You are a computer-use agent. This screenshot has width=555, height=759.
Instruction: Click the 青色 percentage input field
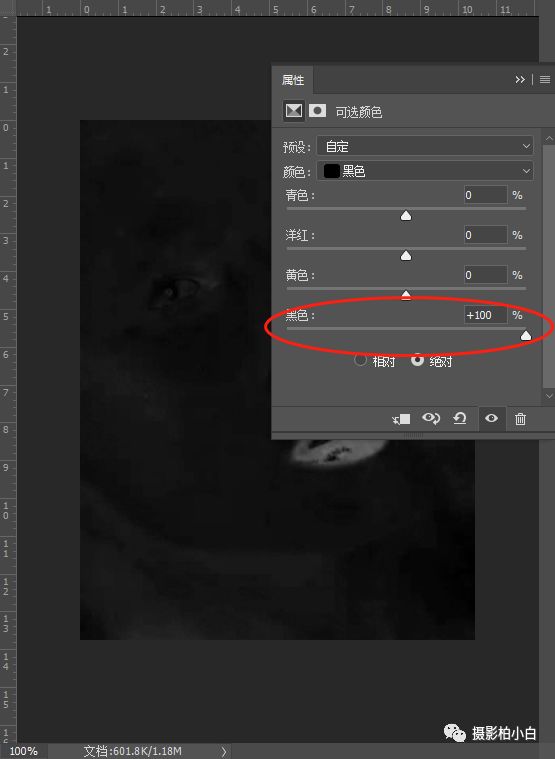(485, 195)
